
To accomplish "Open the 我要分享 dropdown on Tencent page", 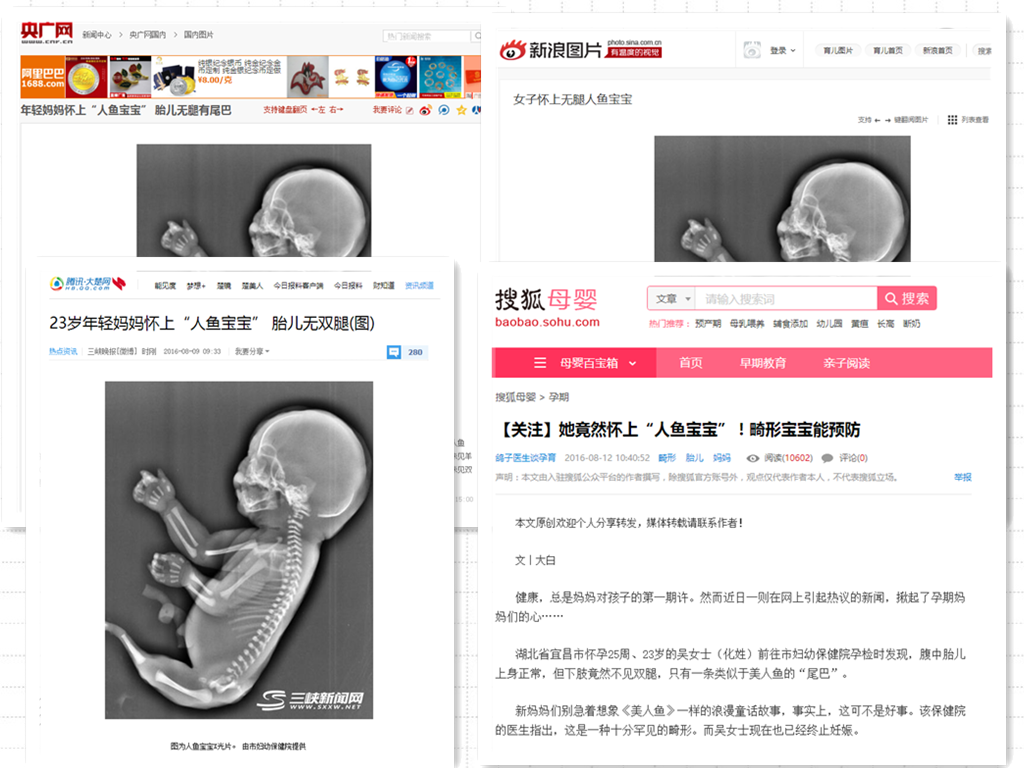I will (x=252, y=351).
